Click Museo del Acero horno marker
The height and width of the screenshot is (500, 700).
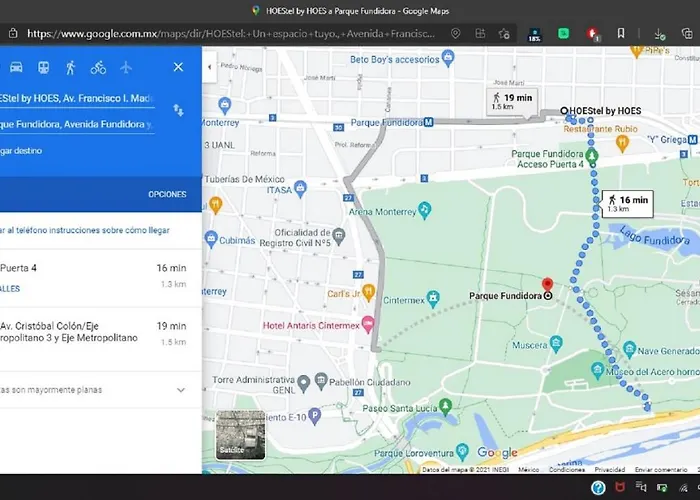coord(597,371)
